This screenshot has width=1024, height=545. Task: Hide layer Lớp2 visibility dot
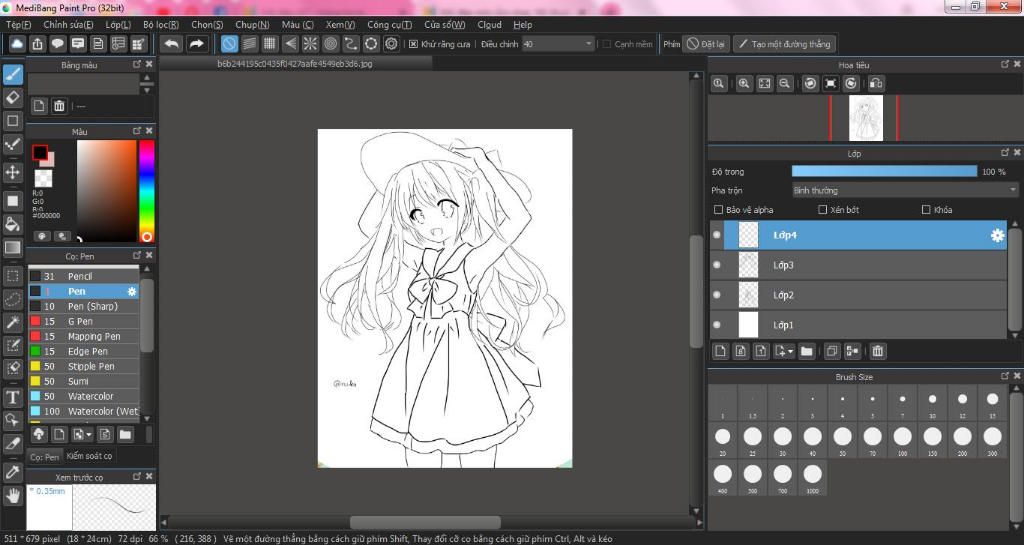click(x=717, y=295)
